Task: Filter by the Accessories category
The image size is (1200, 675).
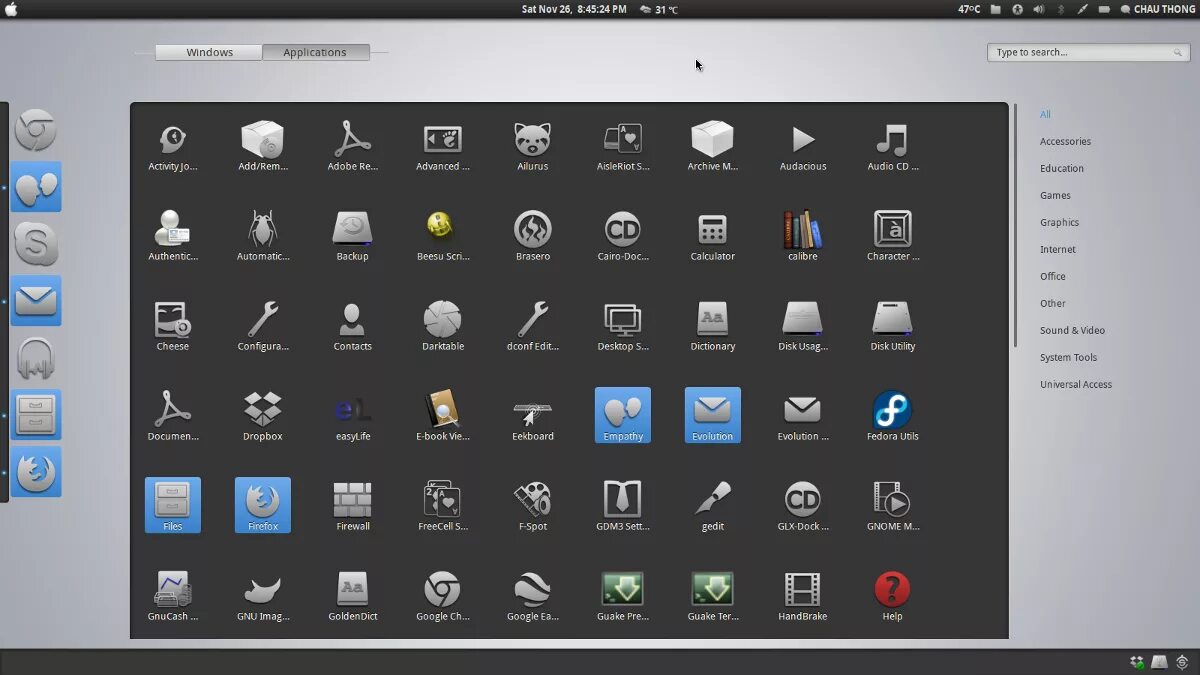Action: (1065, 141)
